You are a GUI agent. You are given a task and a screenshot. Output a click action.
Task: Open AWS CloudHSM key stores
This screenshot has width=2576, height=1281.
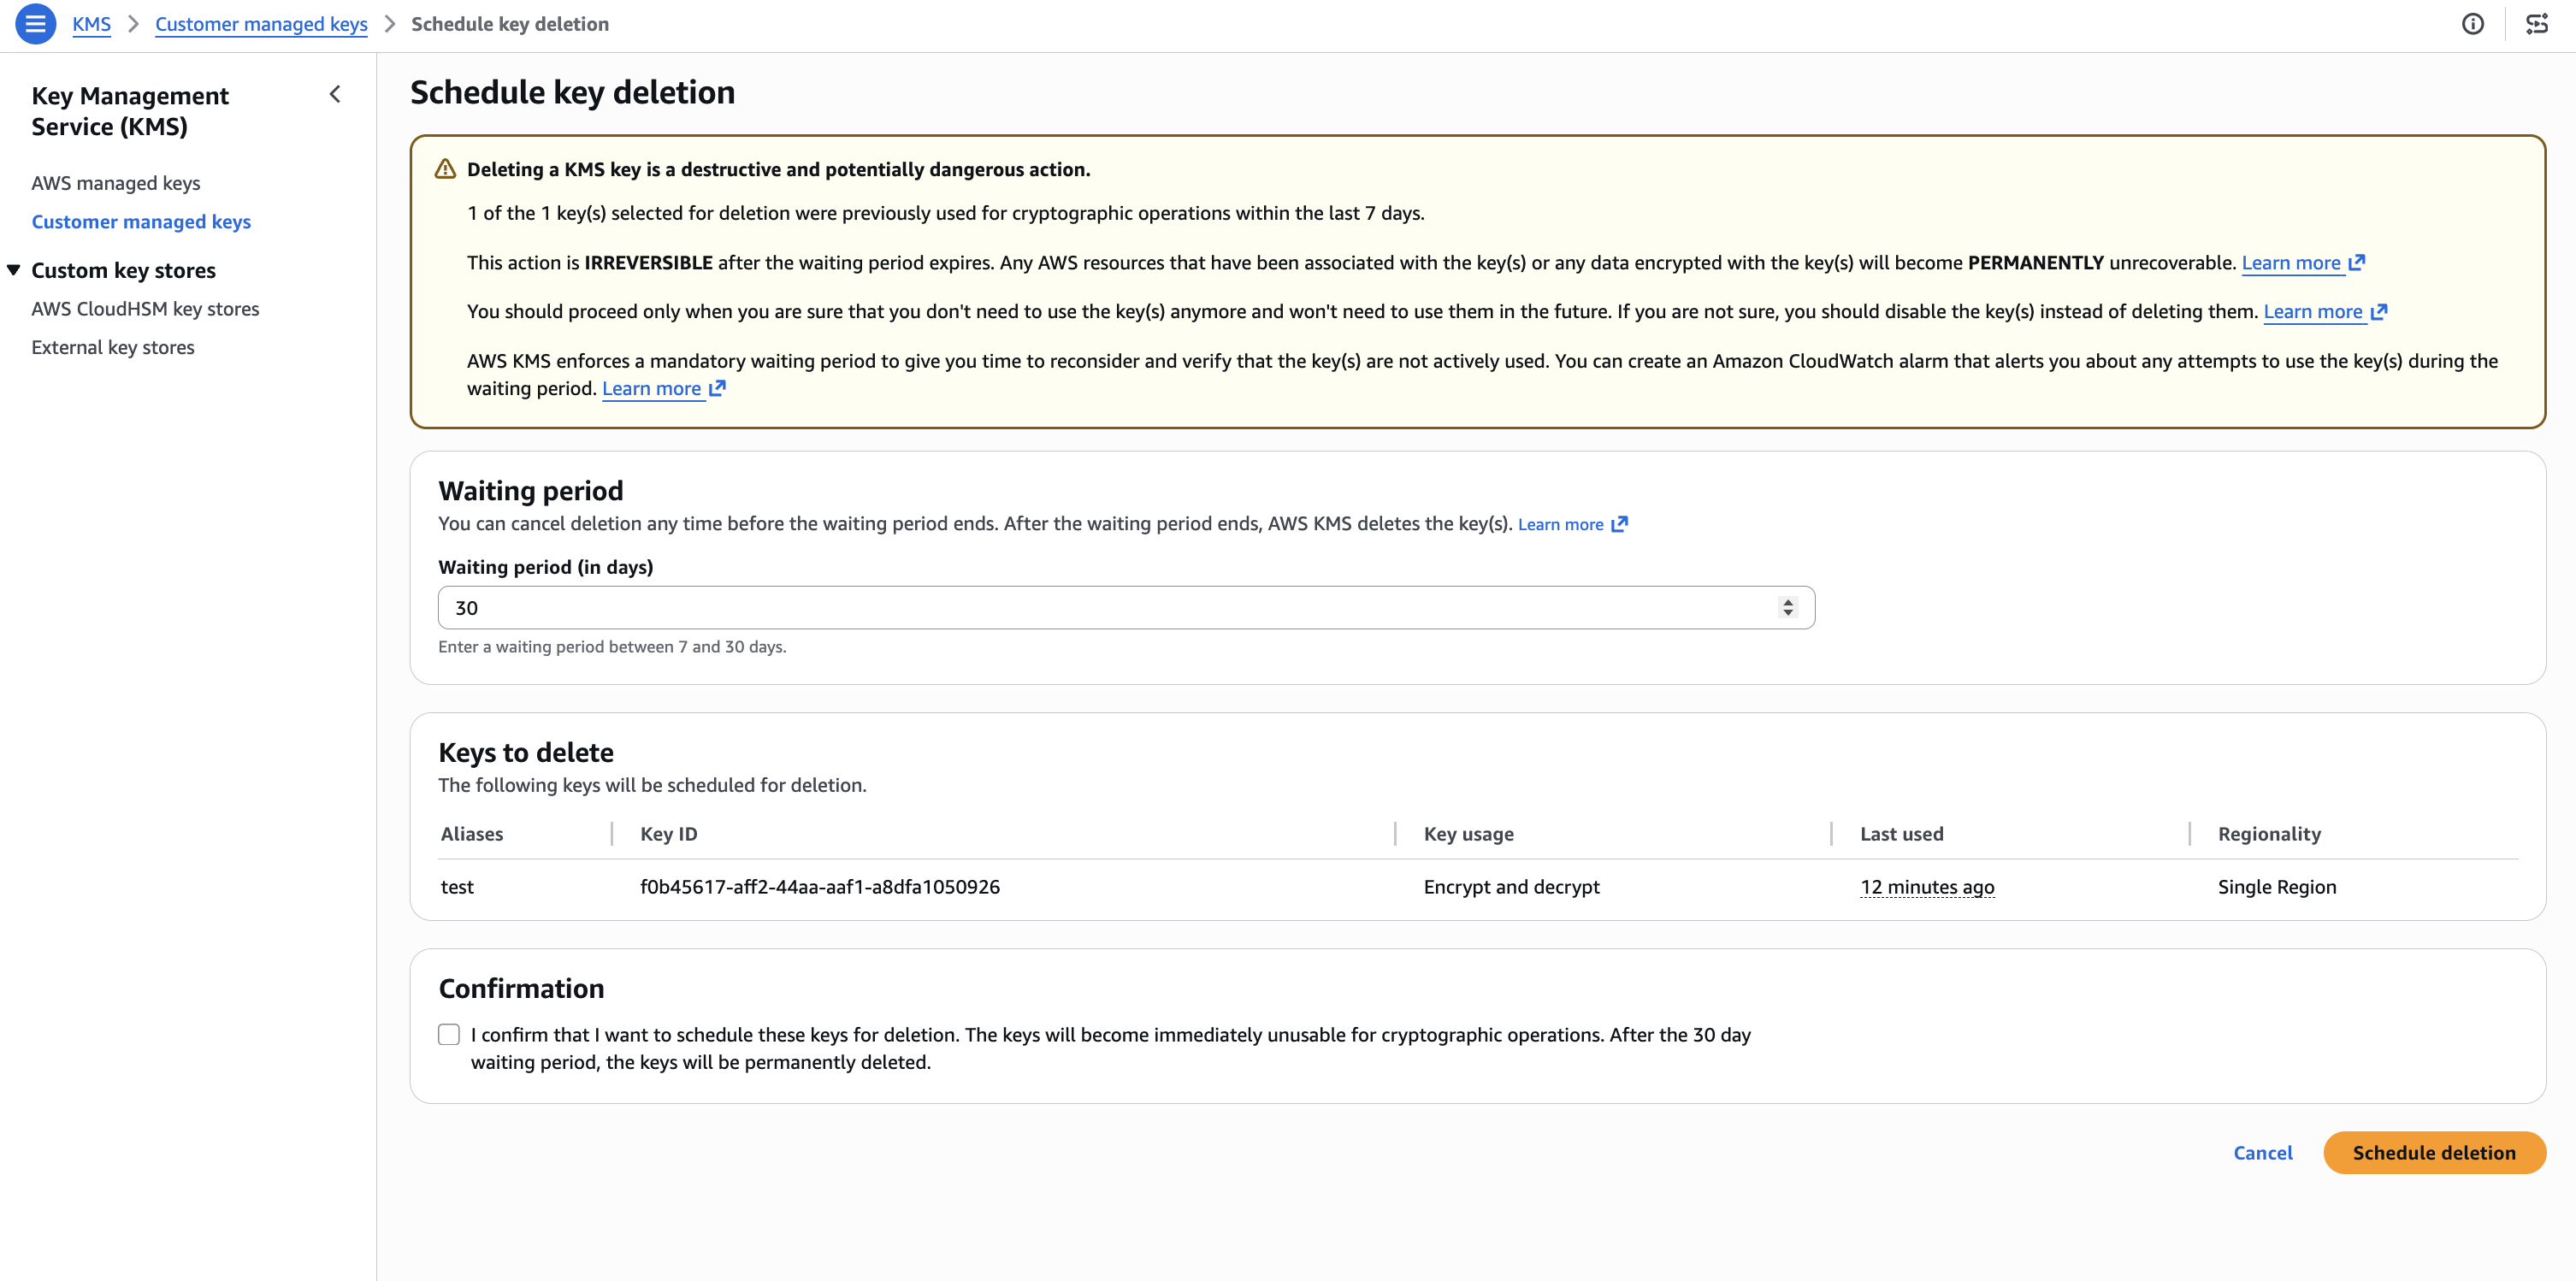tap(145, 309)
